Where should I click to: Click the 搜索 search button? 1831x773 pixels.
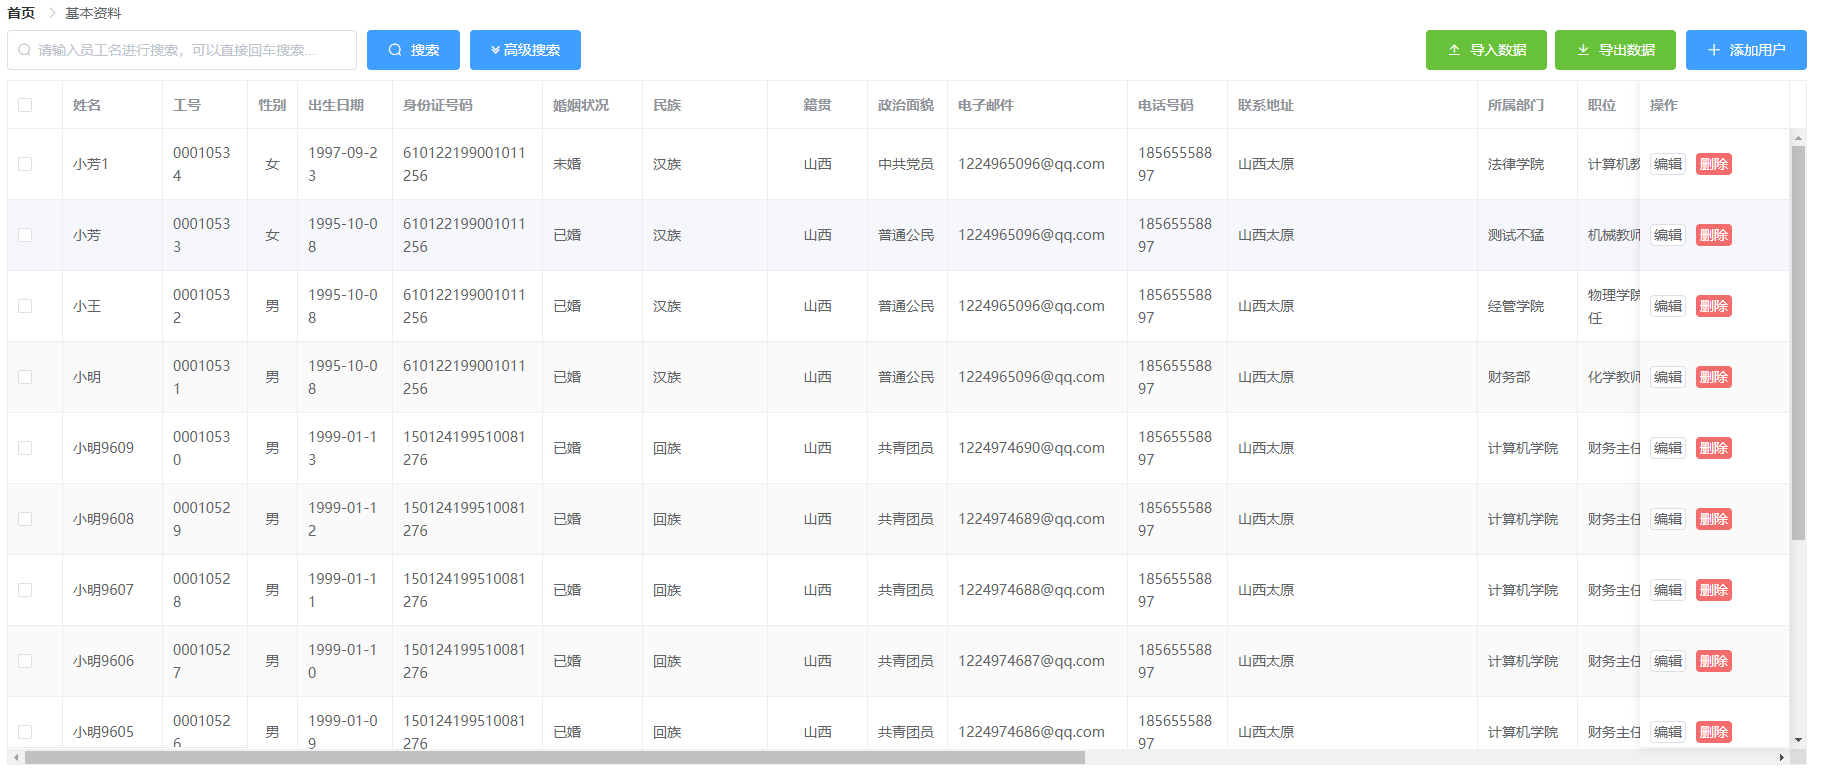413,50
